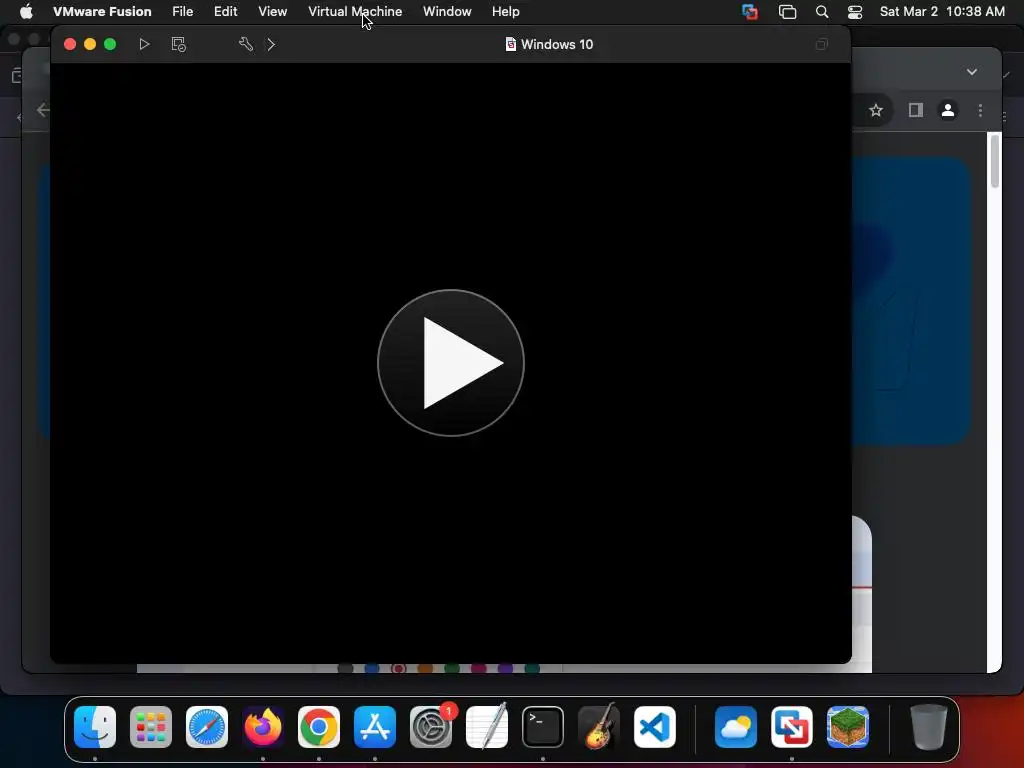Open Visual Studio Code in the Dock
Screen dimensions: 1024x768
[655, 727]
